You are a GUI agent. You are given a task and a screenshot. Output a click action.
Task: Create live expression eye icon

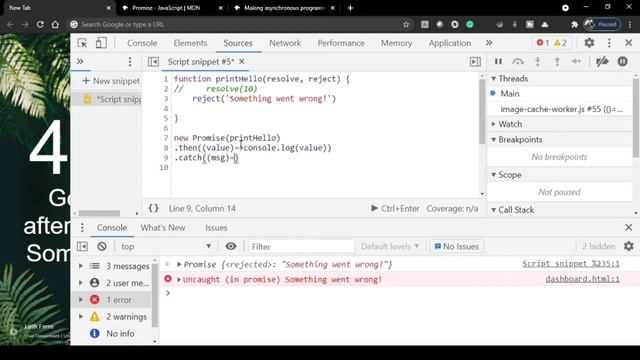tap(231, 246)
